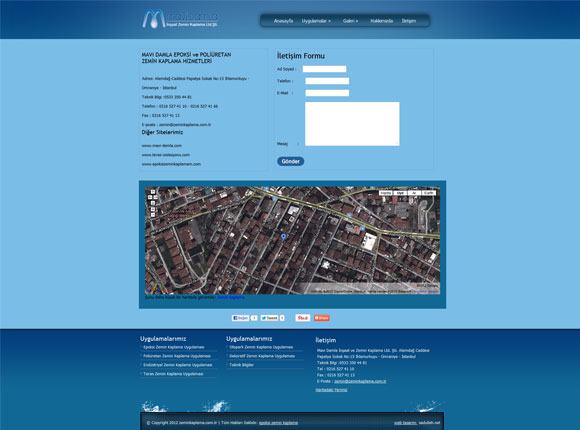This screenshot has width=580, height=430.
Task: Click the Mavi Damla logo
Action: coord(180,19)
